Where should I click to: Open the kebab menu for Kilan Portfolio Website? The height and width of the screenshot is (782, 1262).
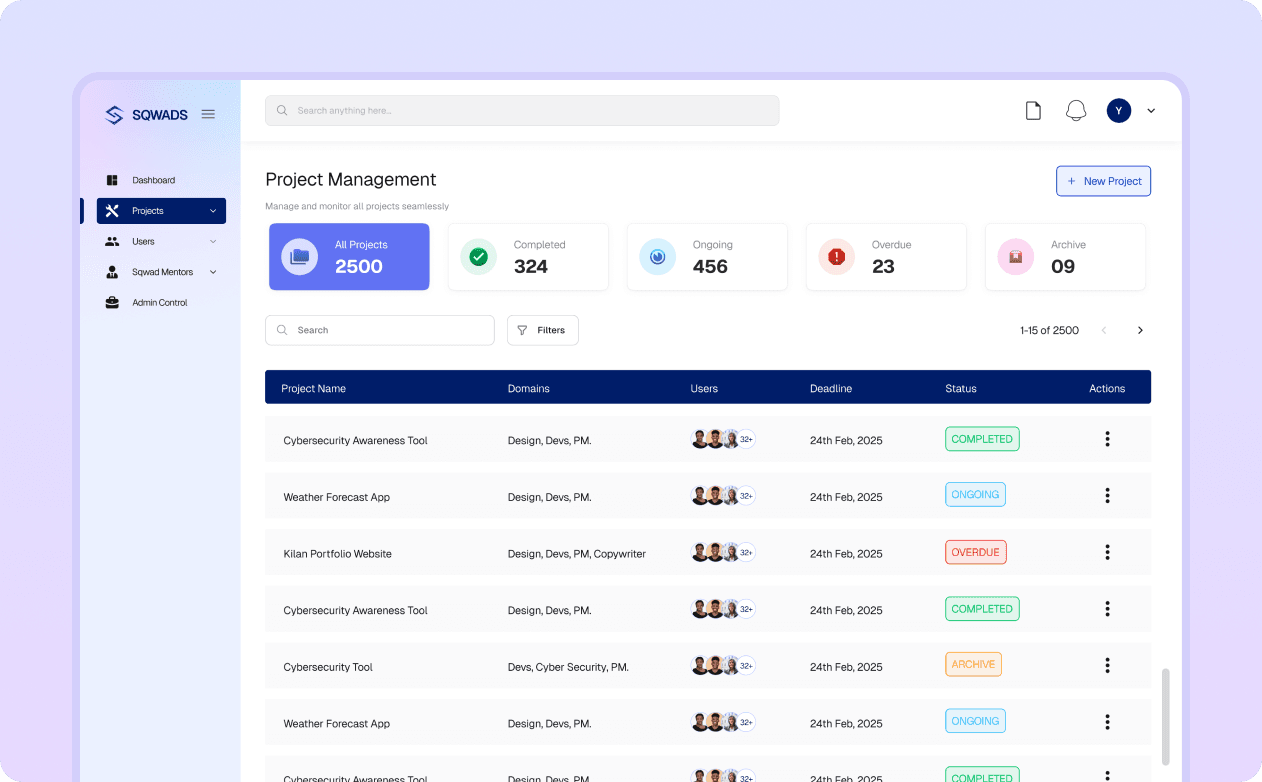[1107, 551]
